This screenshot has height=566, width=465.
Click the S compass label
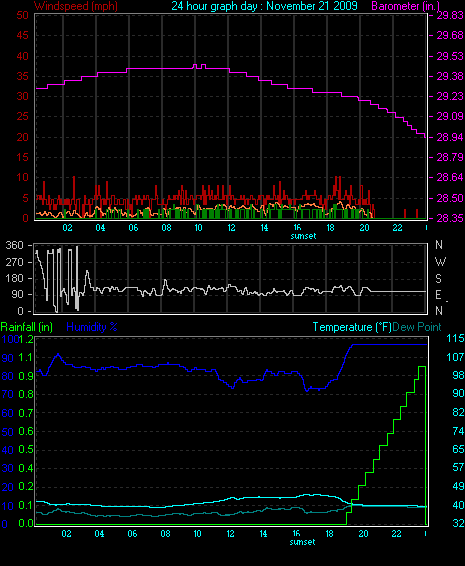[x=439, y=279]
